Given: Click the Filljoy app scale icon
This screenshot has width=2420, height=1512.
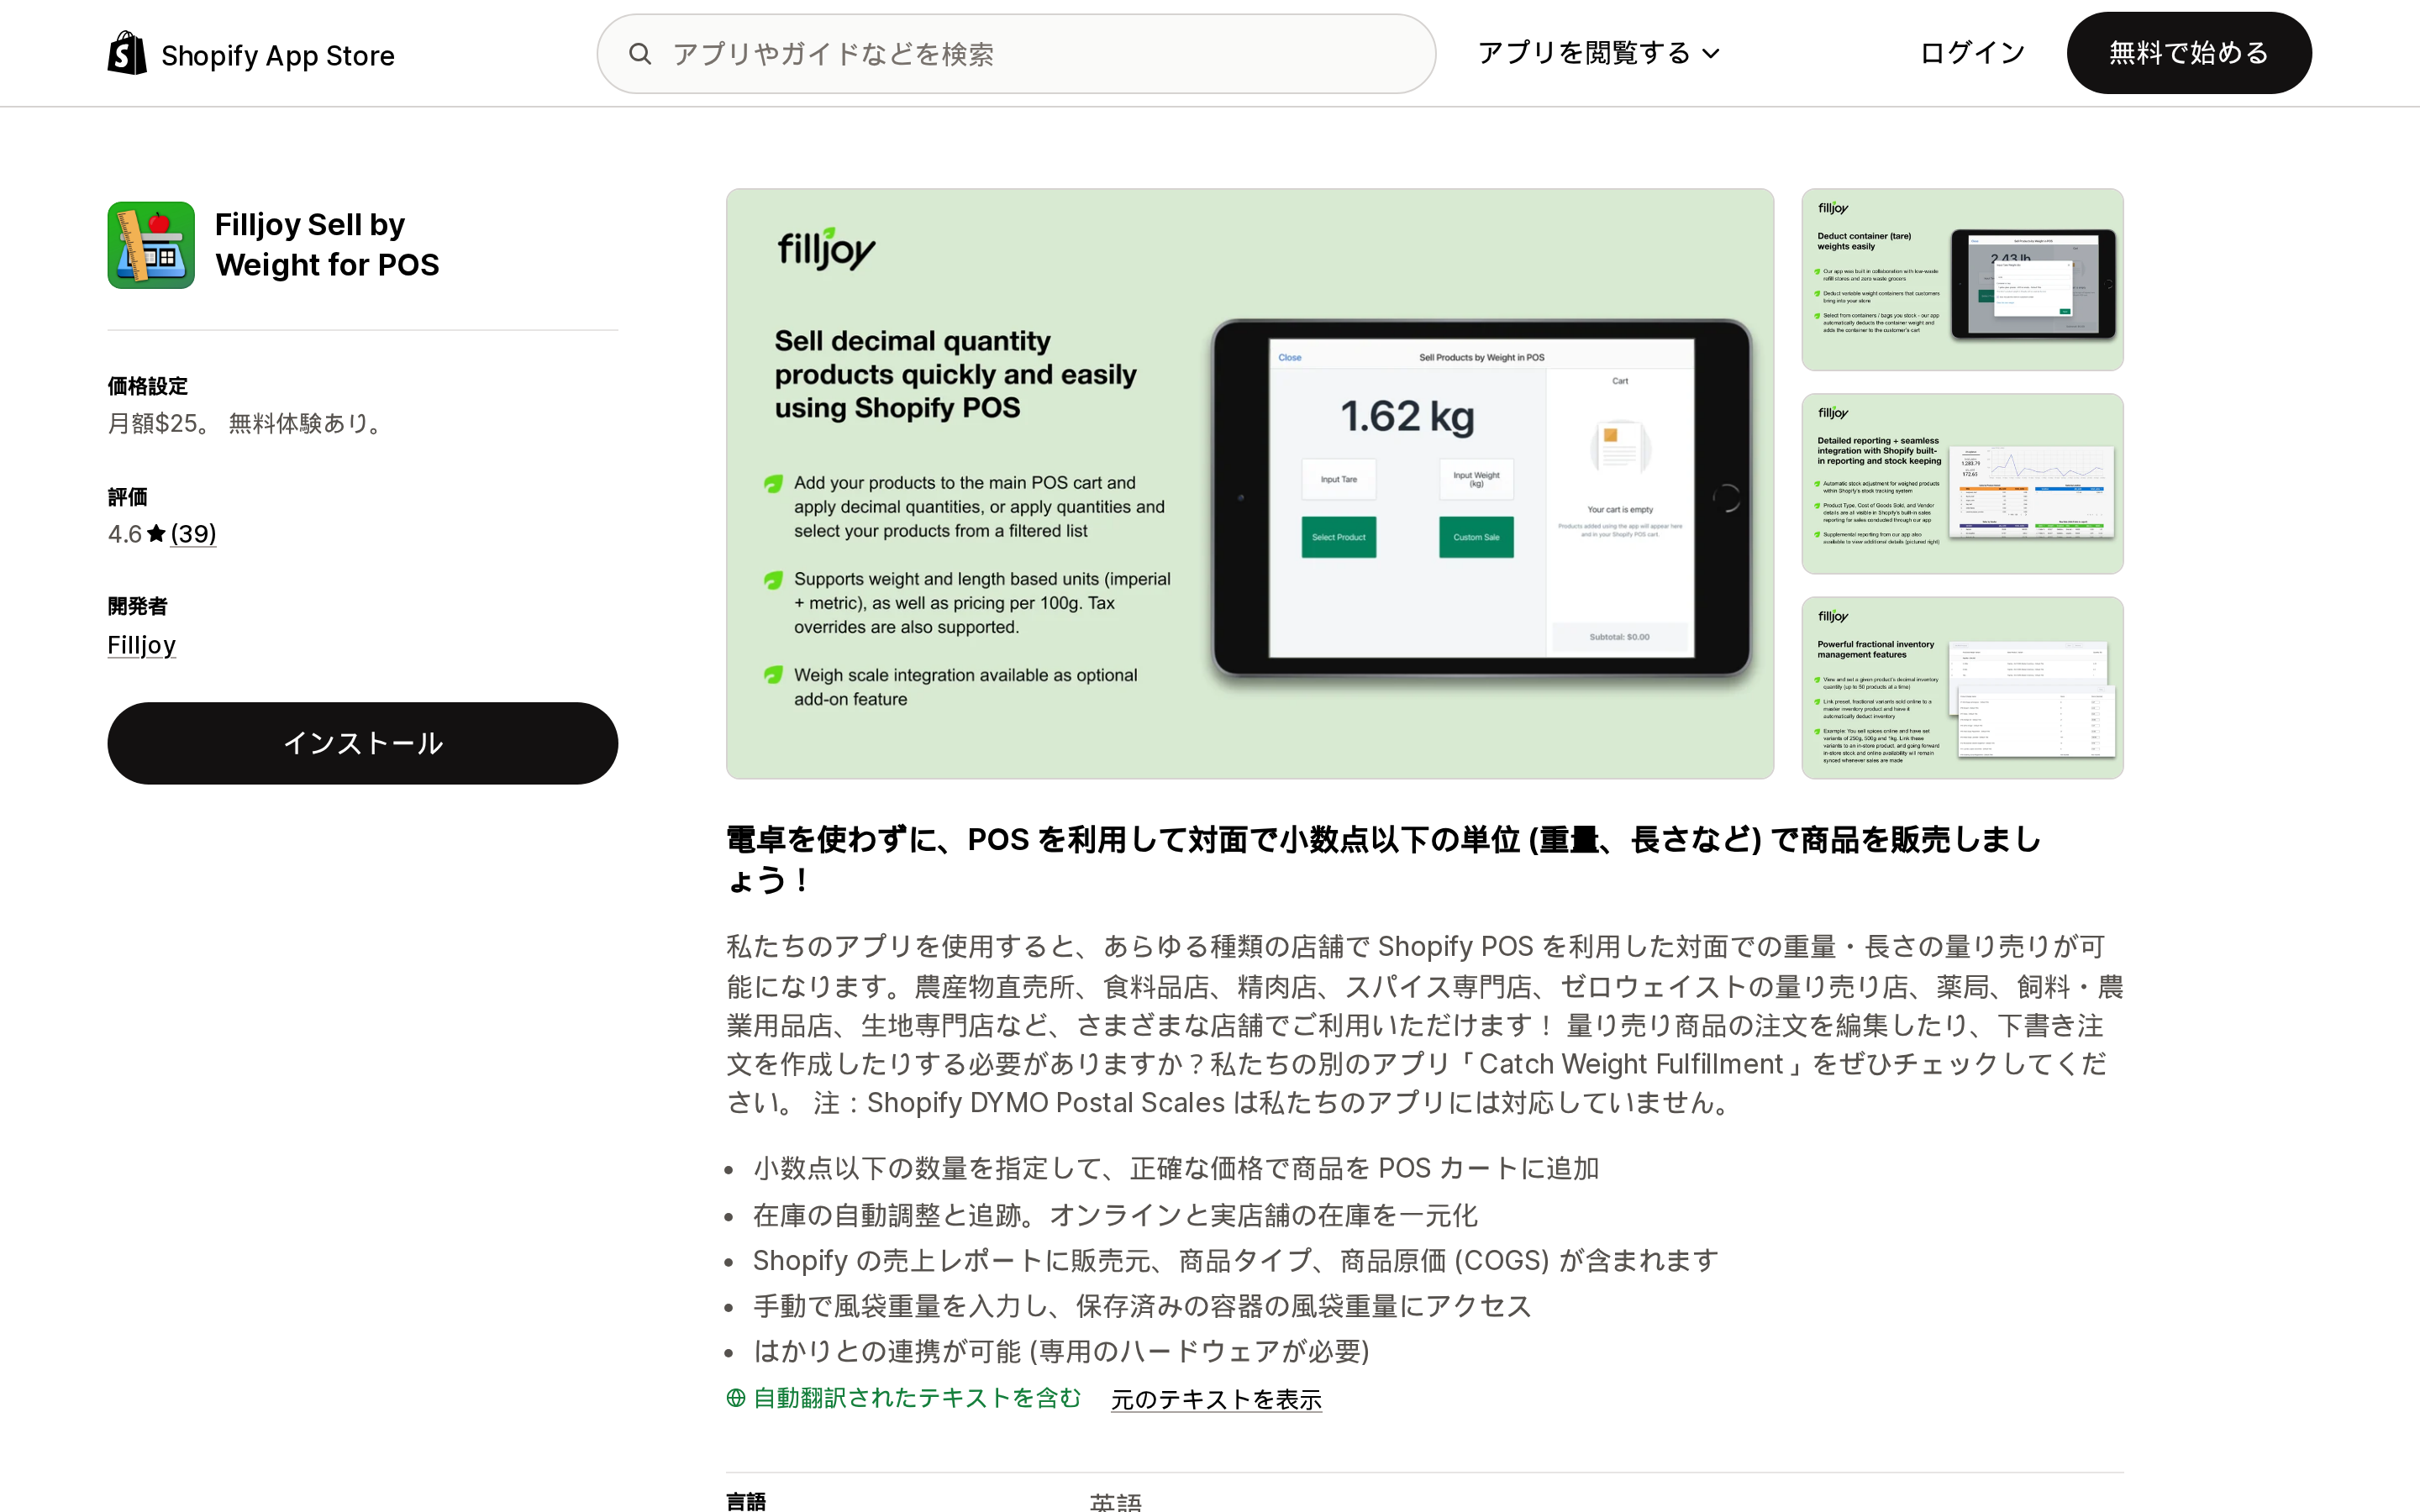Looking at the screenshot, I should 151,245.
